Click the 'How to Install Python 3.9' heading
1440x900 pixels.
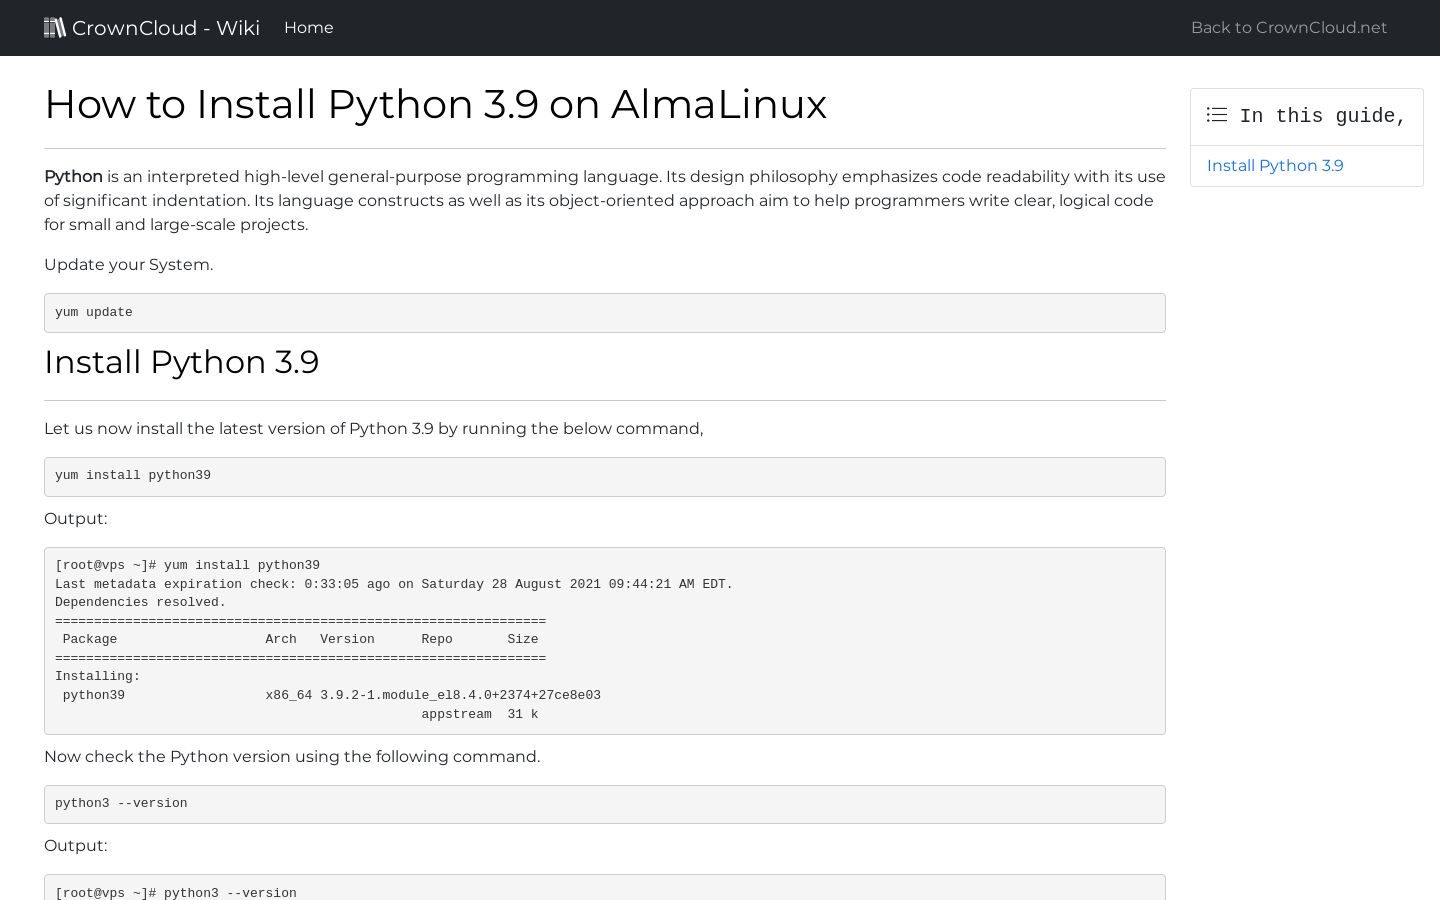click(x=435, y=104)
